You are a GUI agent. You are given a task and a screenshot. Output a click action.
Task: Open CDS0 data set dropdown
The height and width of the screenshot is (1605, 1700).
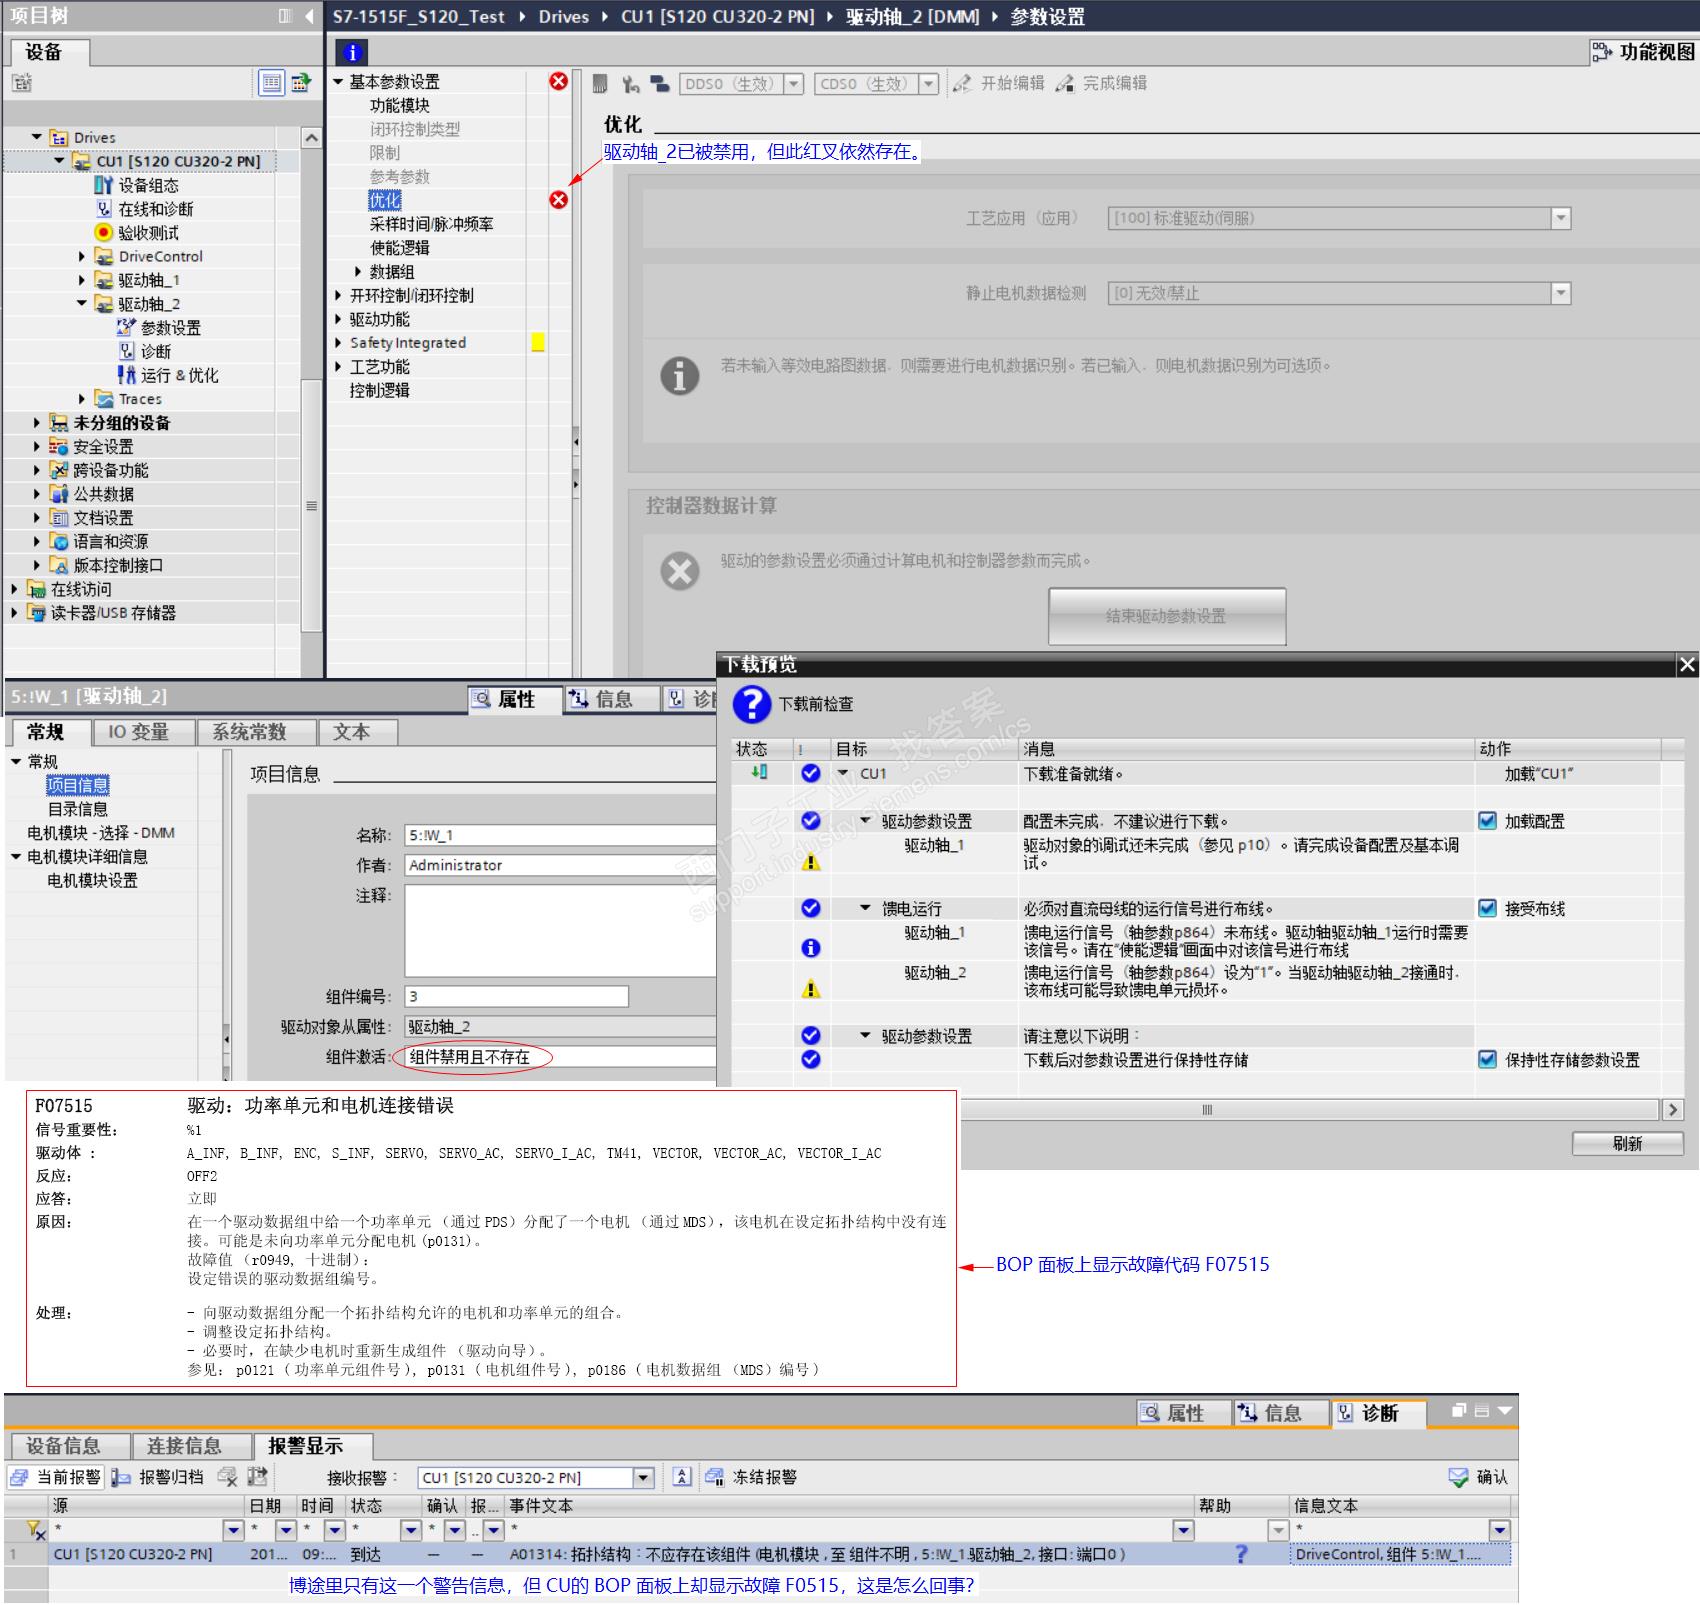(x=929, y=84)
